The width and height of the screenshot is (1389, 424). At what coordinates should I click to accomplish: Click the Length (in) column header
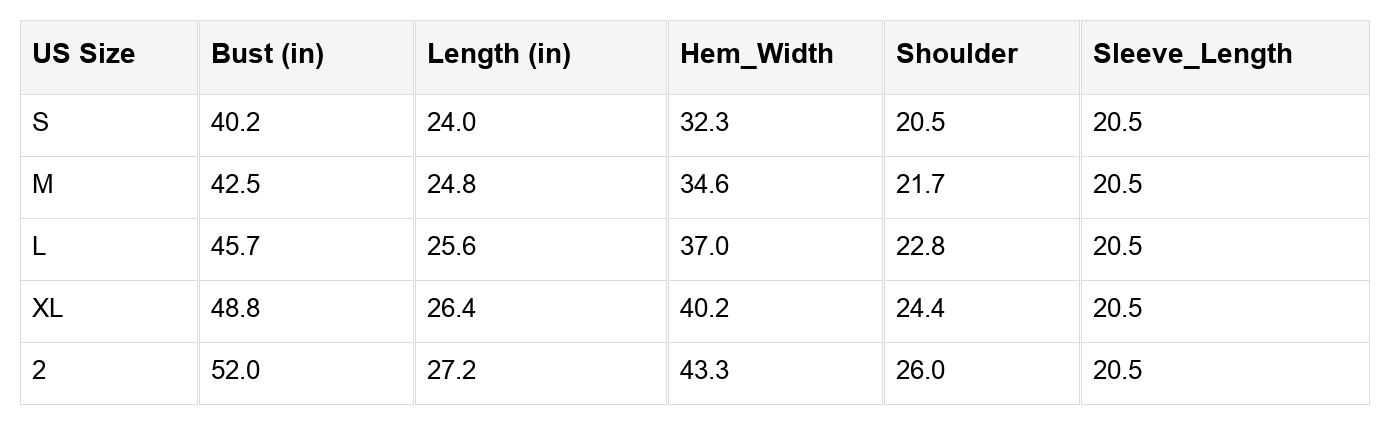(498, 55)
